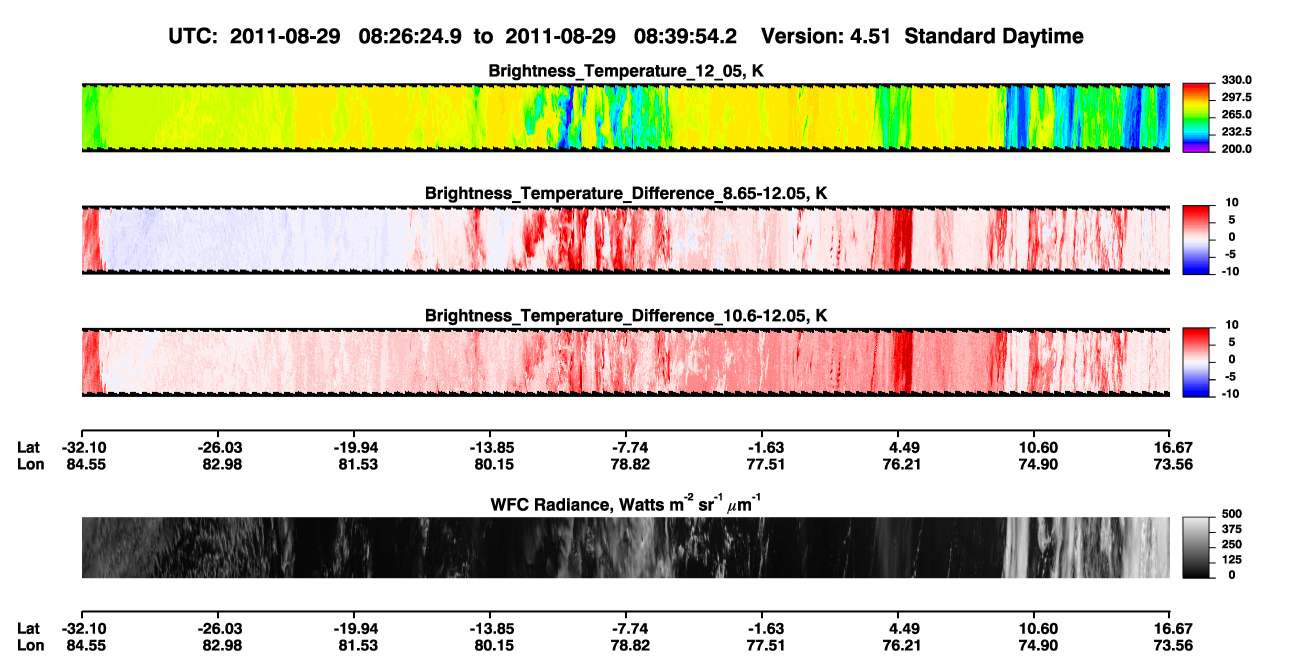1300x667 pixels.
Task: Click the title 'Brightness_Temperature_12_05, K'
Action: click(x=626, y=71)
